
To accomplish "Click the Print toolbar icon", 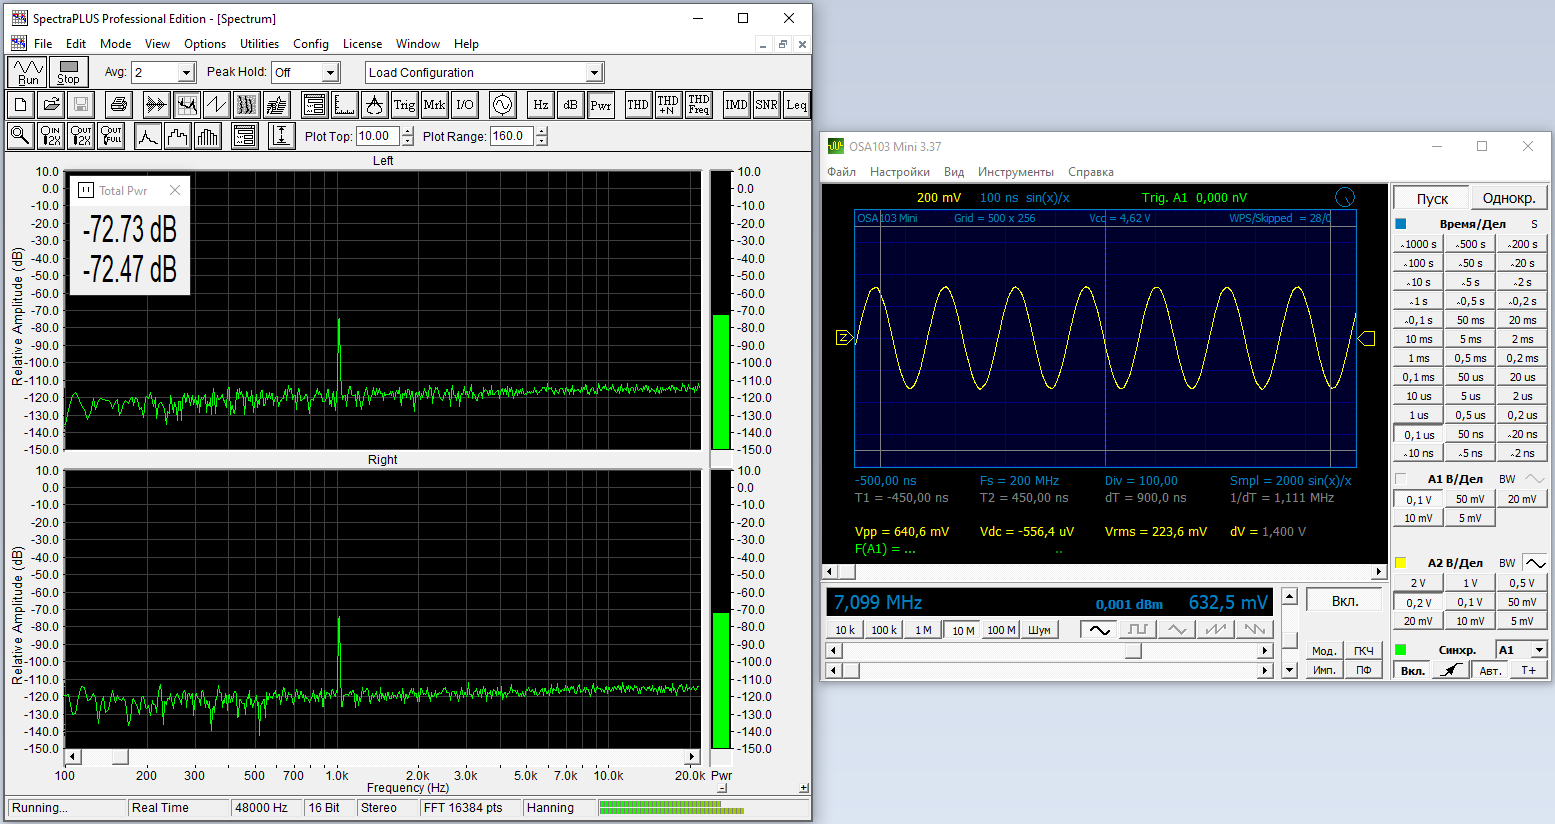I will 119,105.
